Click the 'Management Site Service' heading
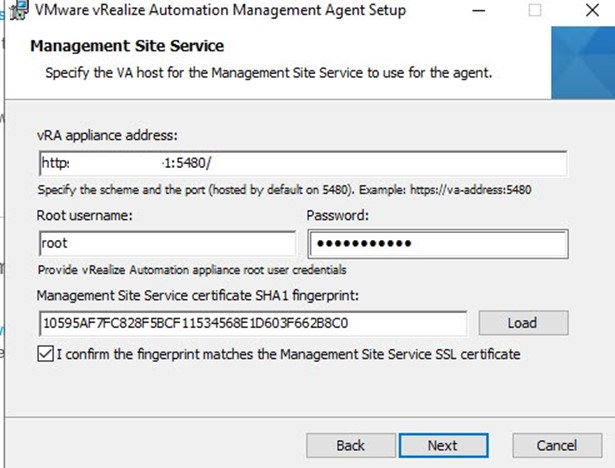 (x=127, y=46)
